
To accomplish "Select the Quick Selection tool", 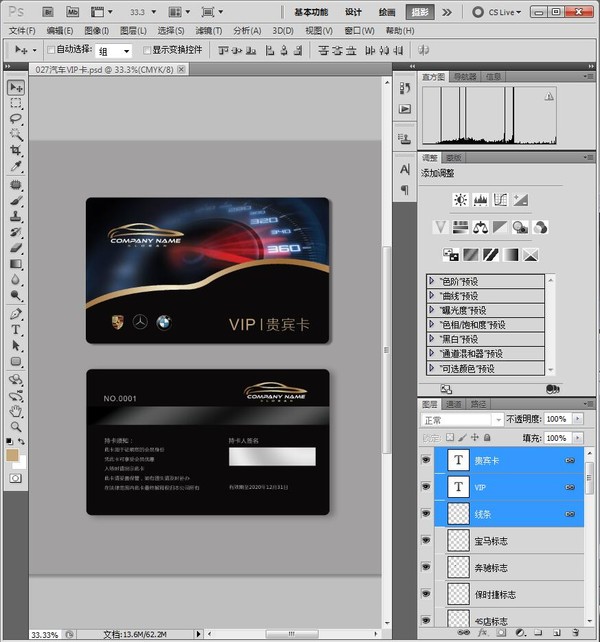I will point(16,134).
